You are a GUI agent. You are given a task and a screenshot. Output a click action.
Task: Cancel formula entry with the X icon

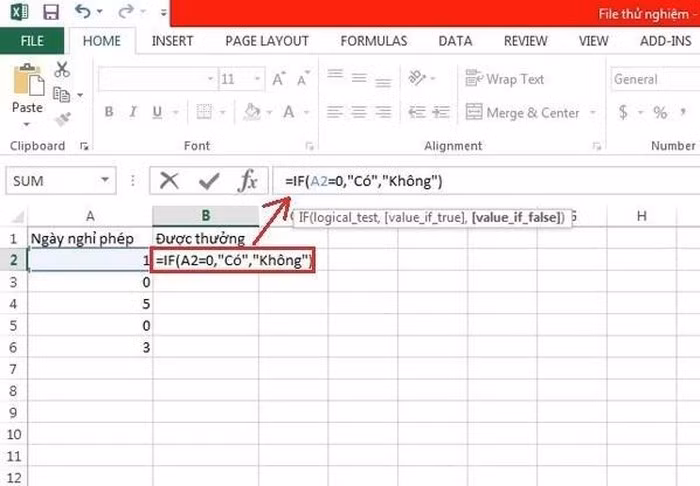(x=170, y=181)
